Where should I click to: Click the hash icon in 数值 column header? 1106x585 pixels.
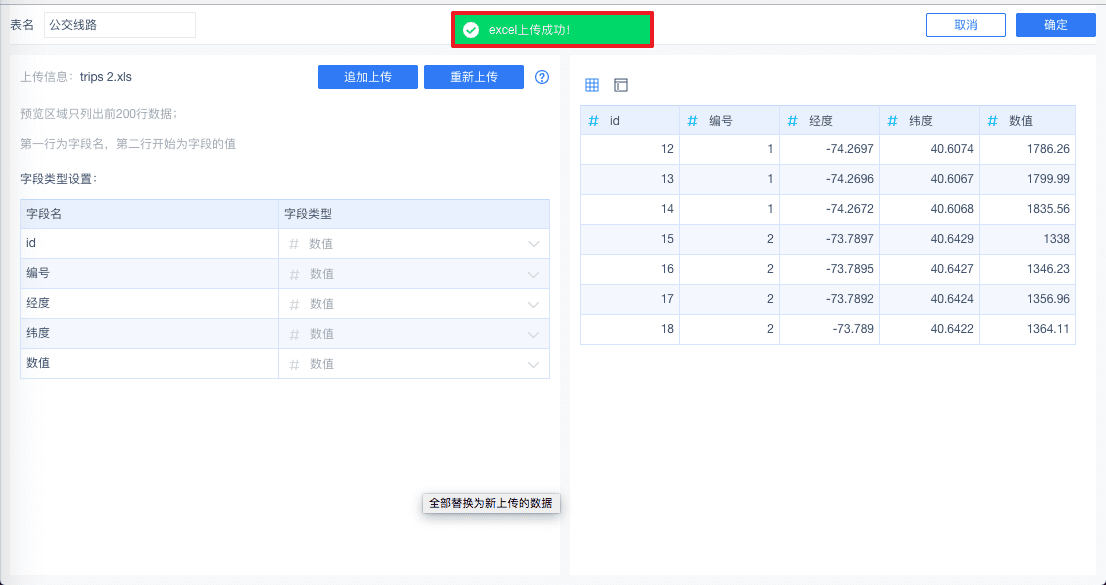(993, 121)
